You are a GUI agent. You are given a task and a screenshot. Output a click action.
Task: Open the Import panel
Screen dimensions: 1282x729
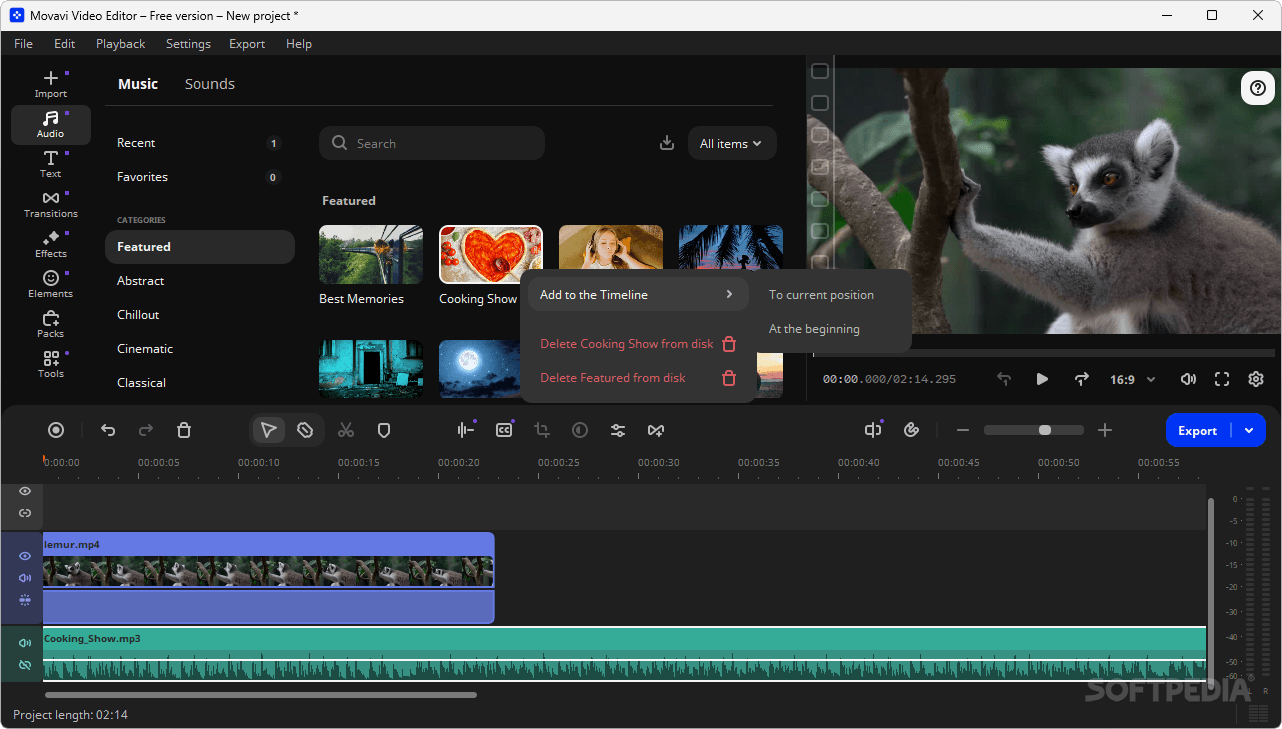coord(51,84)
